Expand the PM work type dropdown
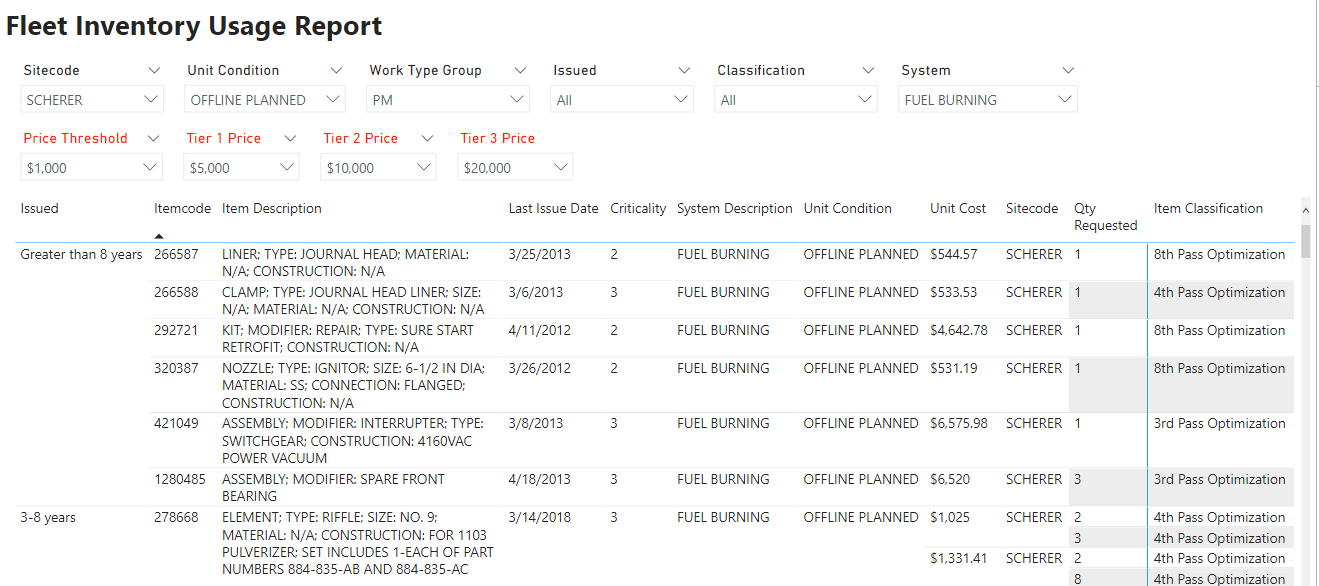The height and width of the screenshot is (586, 1319). coord(447,99)
